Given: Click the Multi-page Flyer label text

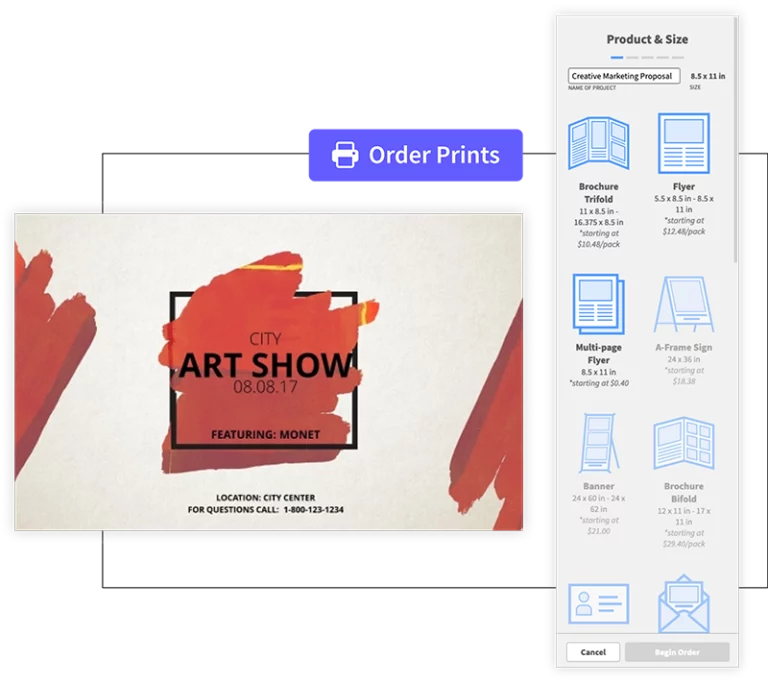Looking at the screenshot, I should (599, 353).
